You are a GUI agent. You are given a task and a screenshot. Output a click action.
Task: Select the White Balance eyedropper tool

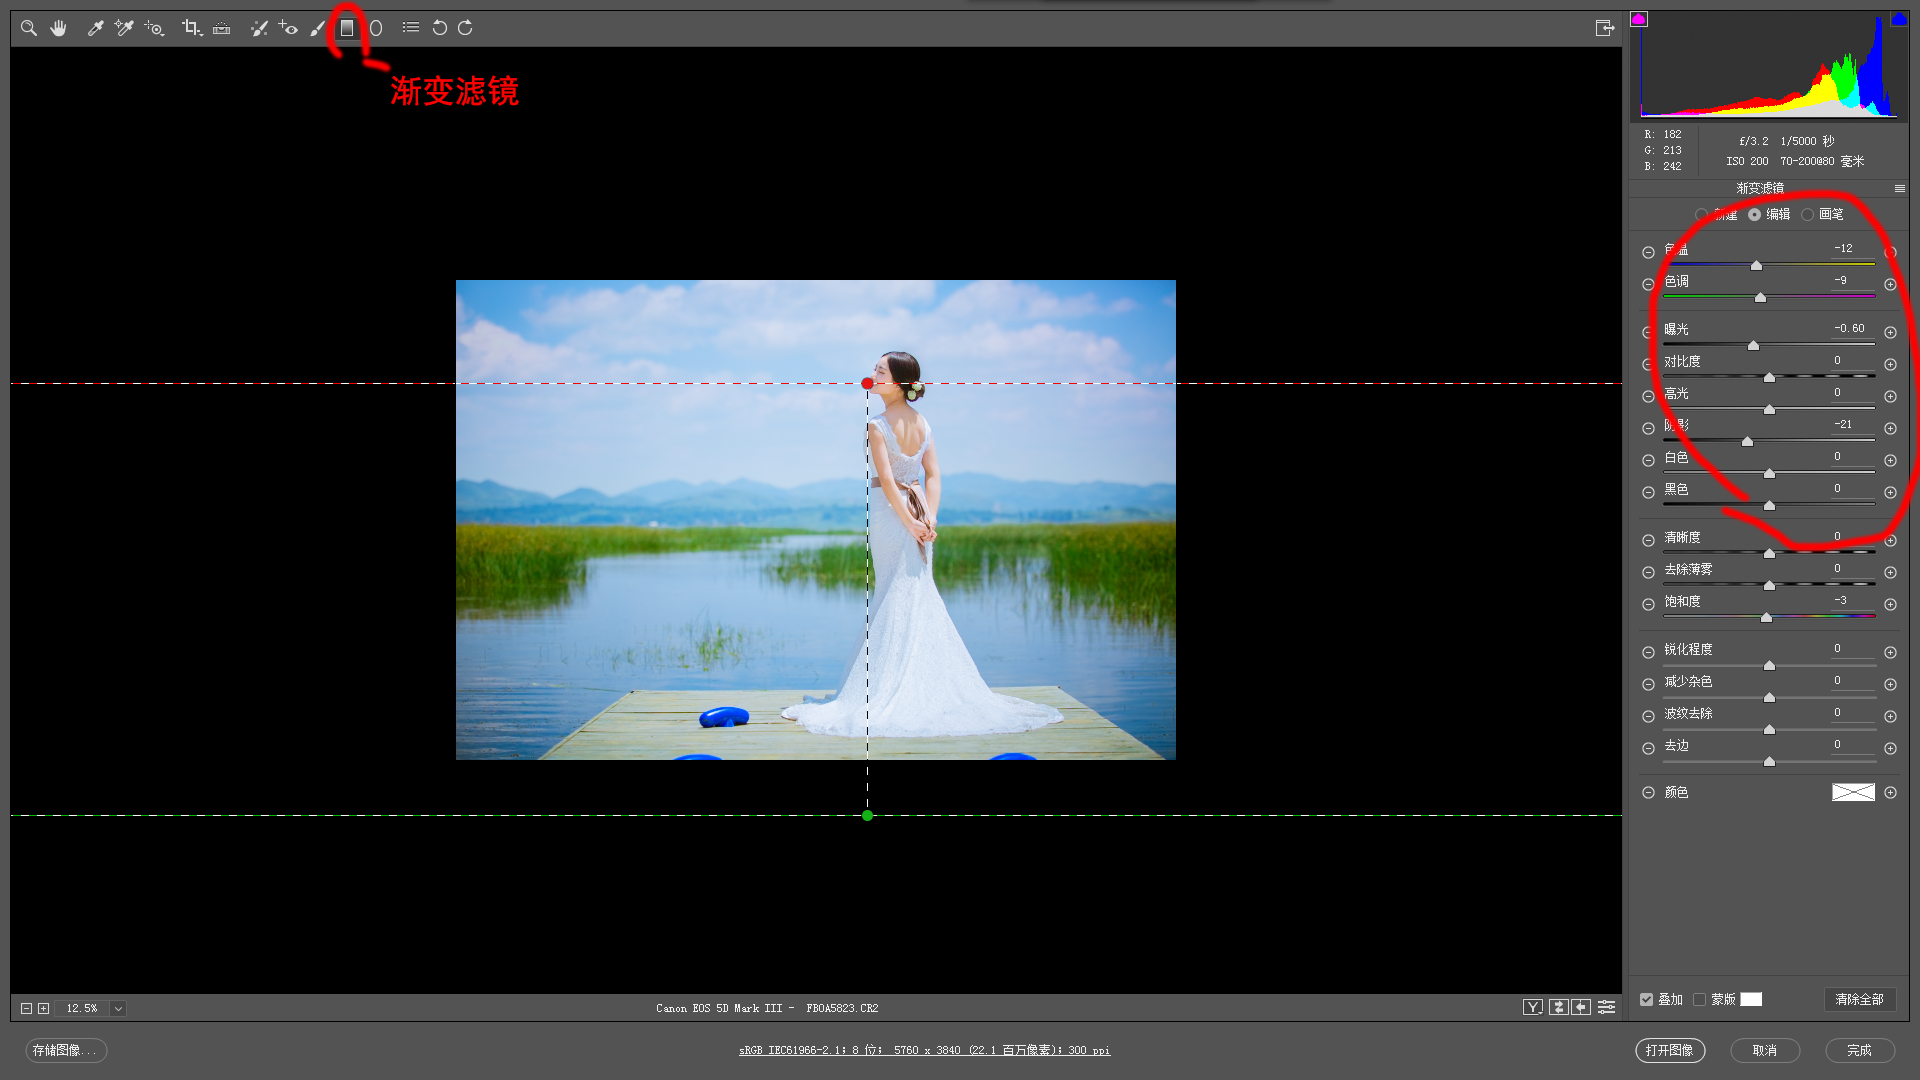click(x=95, y=28)
